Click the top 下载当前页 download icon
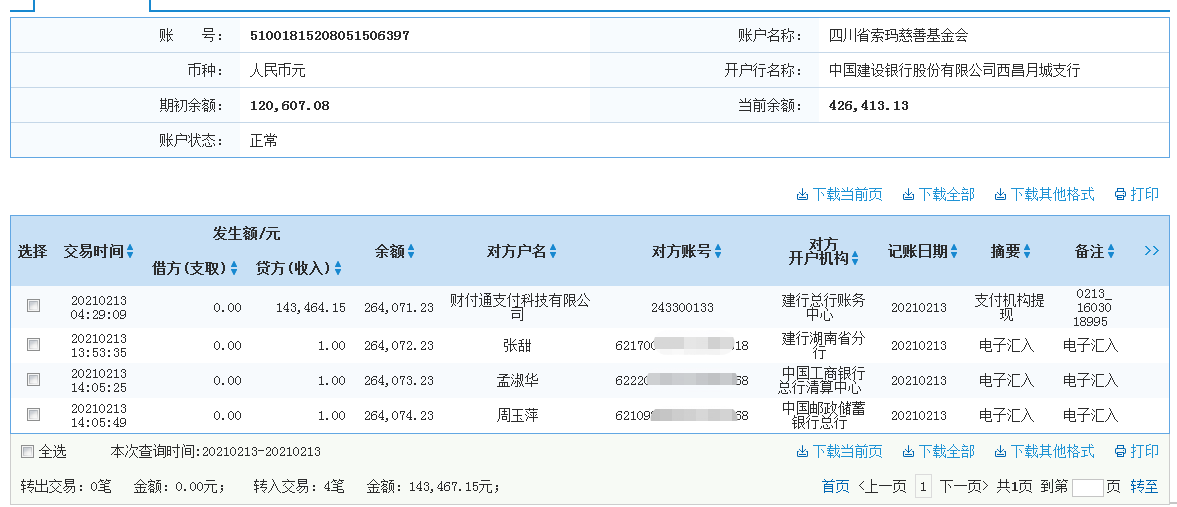Image resolution: width=1177 pixels, height=507 pixels. 802,195
